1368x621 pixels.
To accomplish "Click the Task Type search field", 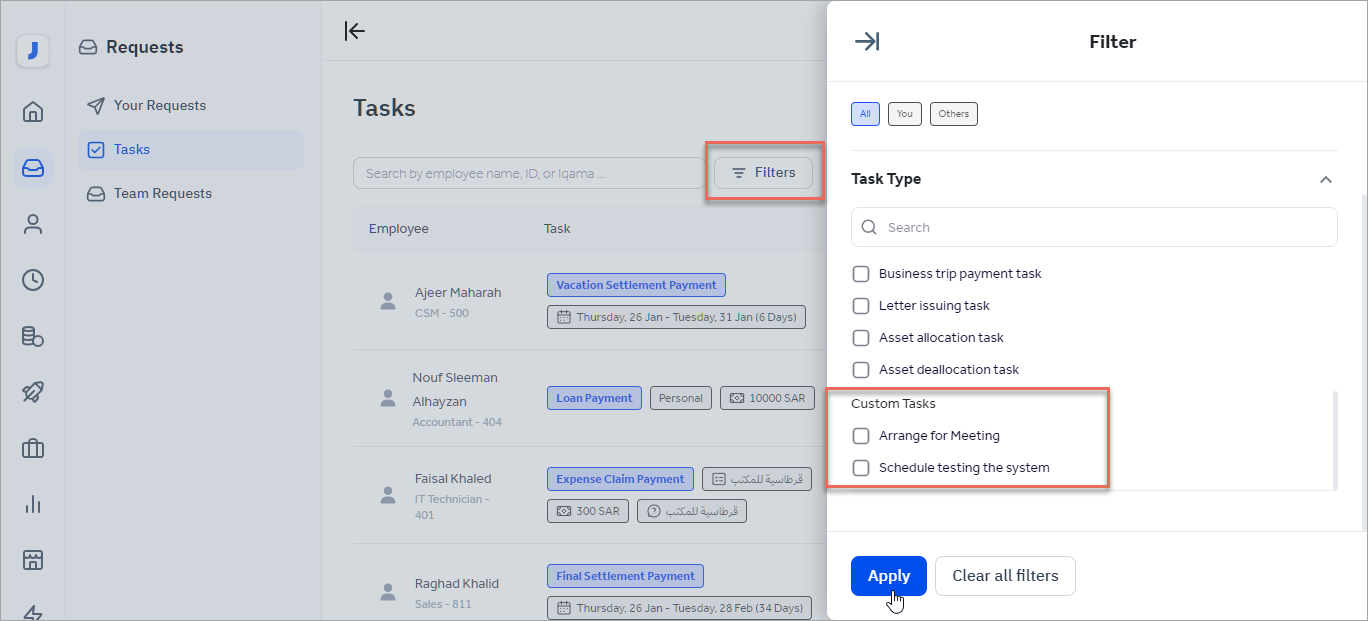I will pyautogui.click(x=1094, y=227).
